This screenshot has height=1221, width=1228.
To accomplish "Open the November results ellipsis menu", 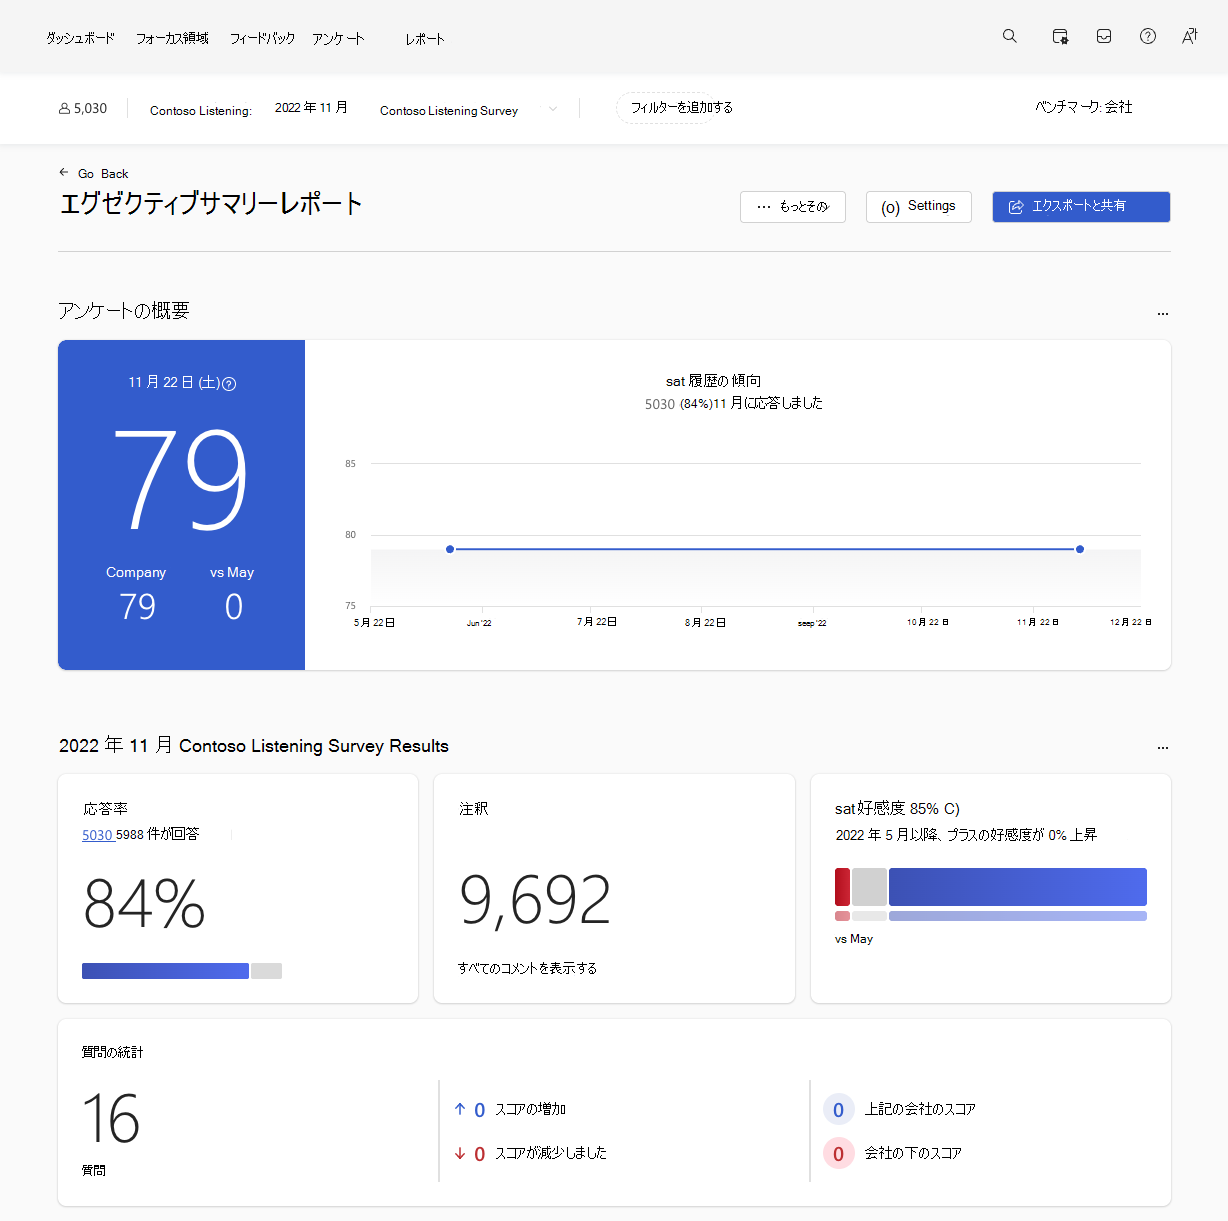I will pyautogui.click(x=1162, y=747).
